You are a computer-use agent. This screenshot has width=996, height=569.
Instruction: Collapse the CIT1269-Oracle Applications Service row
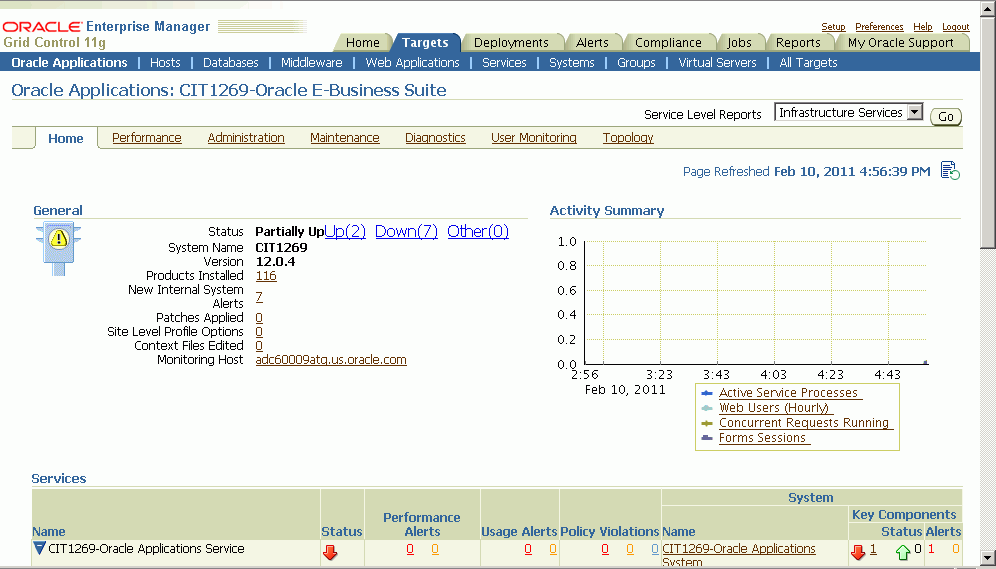(39, 548)
